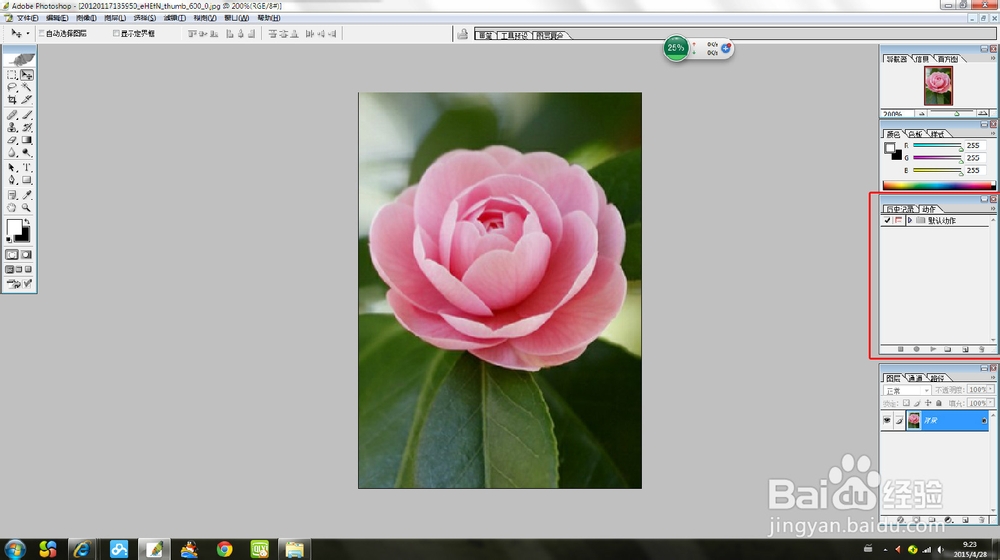Select the History Brush tool
This screenshot has width=1000, height=560.
pyautogui.click(x=27, y=128)
